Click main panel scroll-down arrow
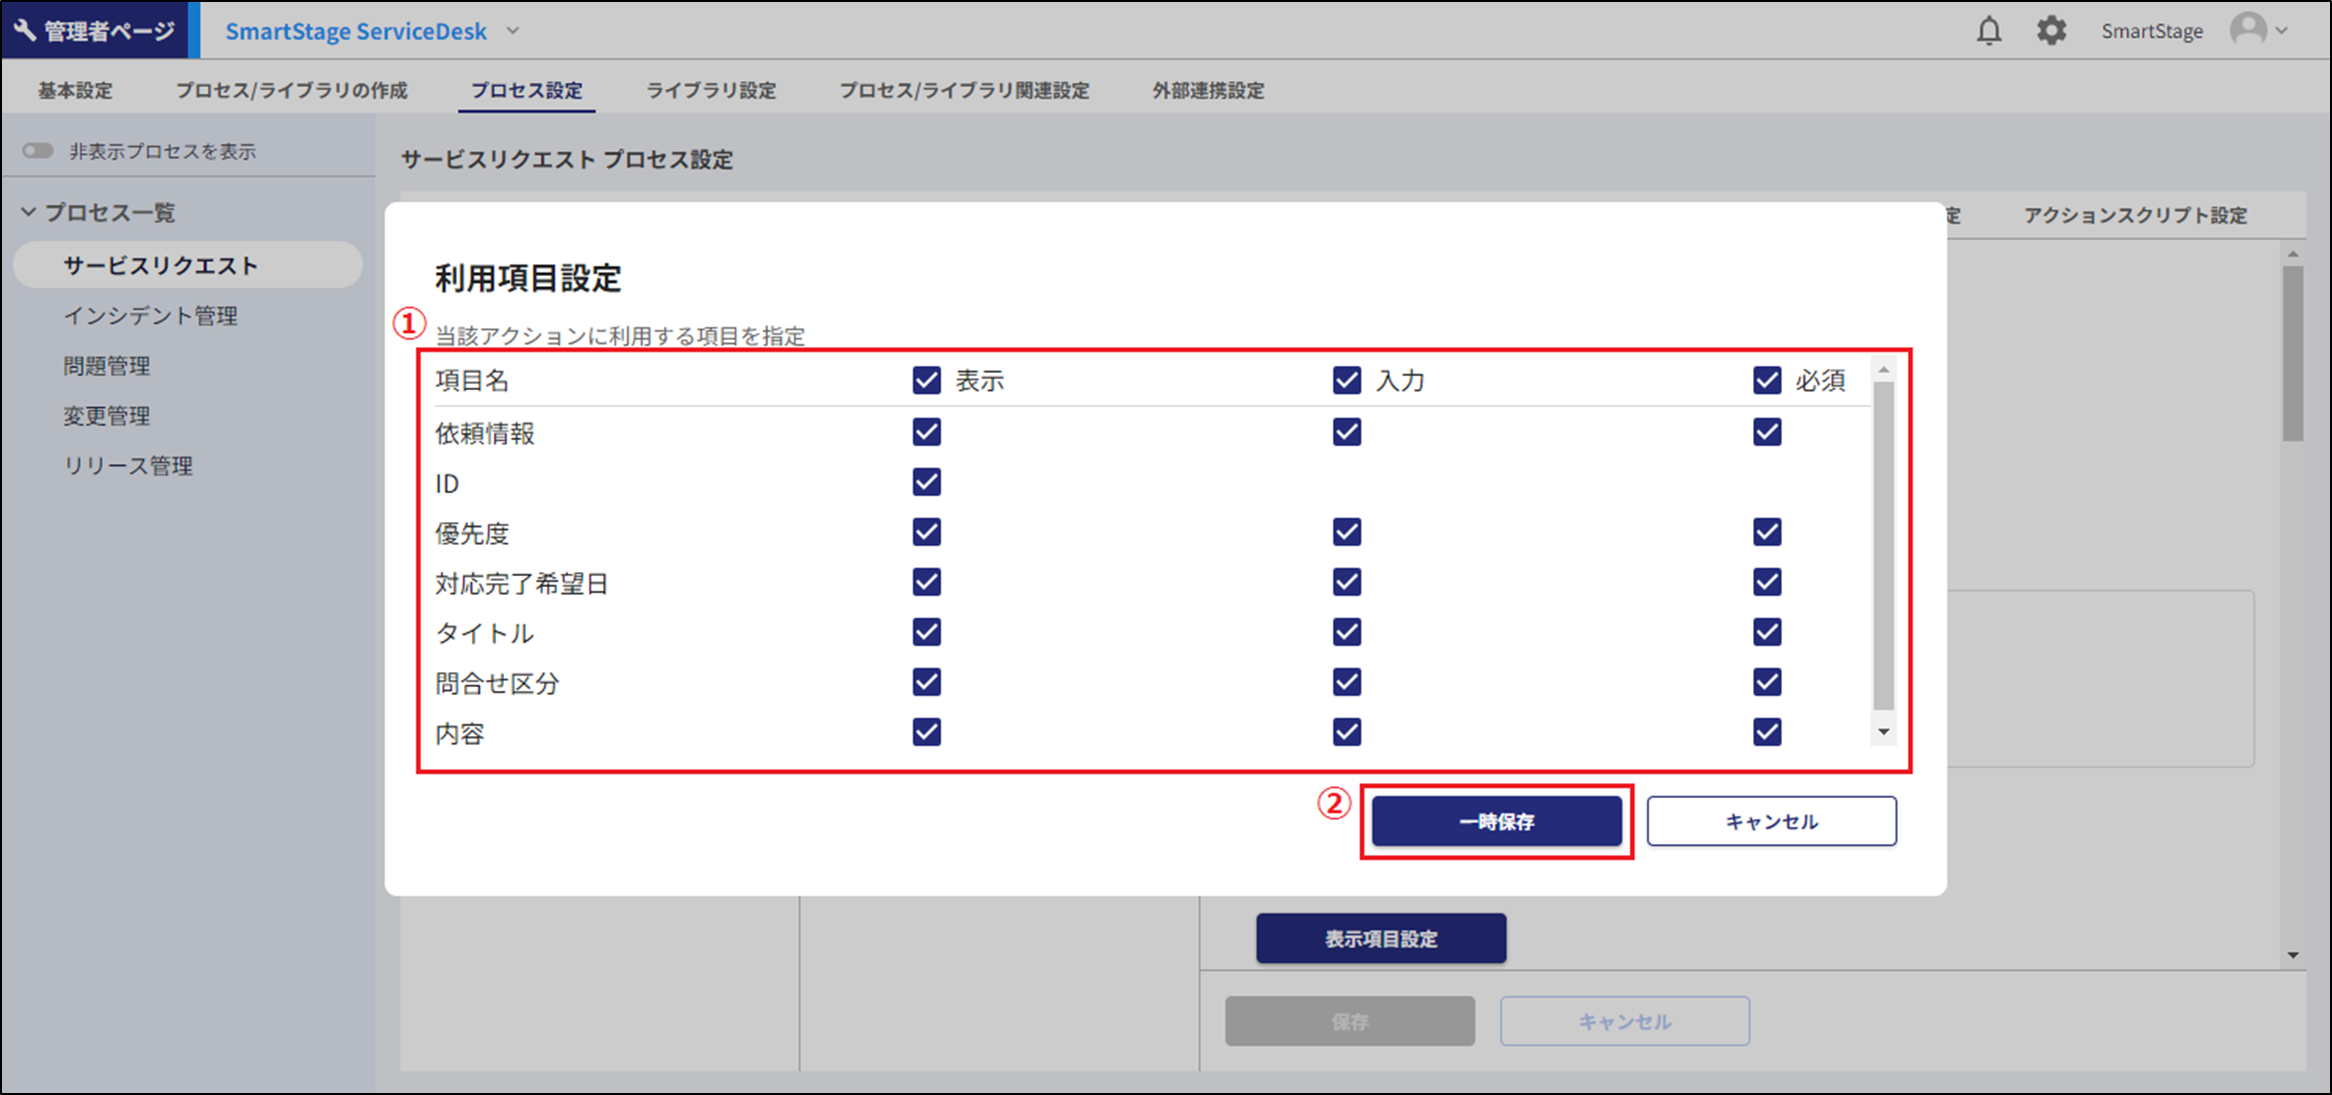 (x=2293, y=956)
